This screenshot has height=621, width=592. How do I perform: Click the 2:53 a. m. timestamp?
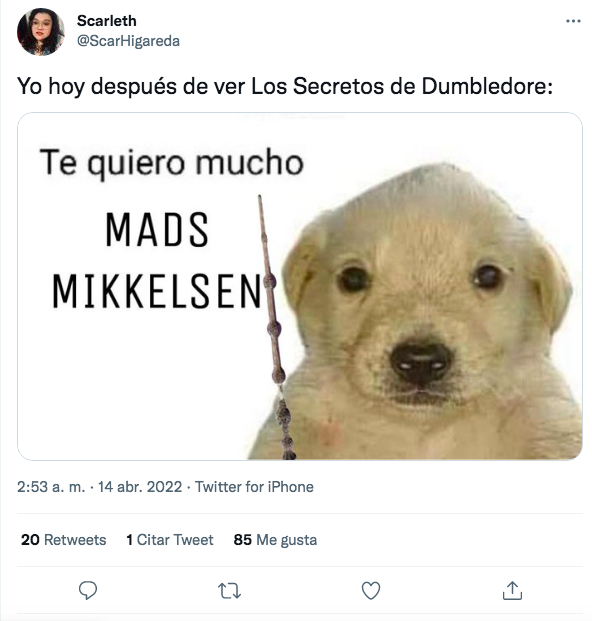(51, 487)
